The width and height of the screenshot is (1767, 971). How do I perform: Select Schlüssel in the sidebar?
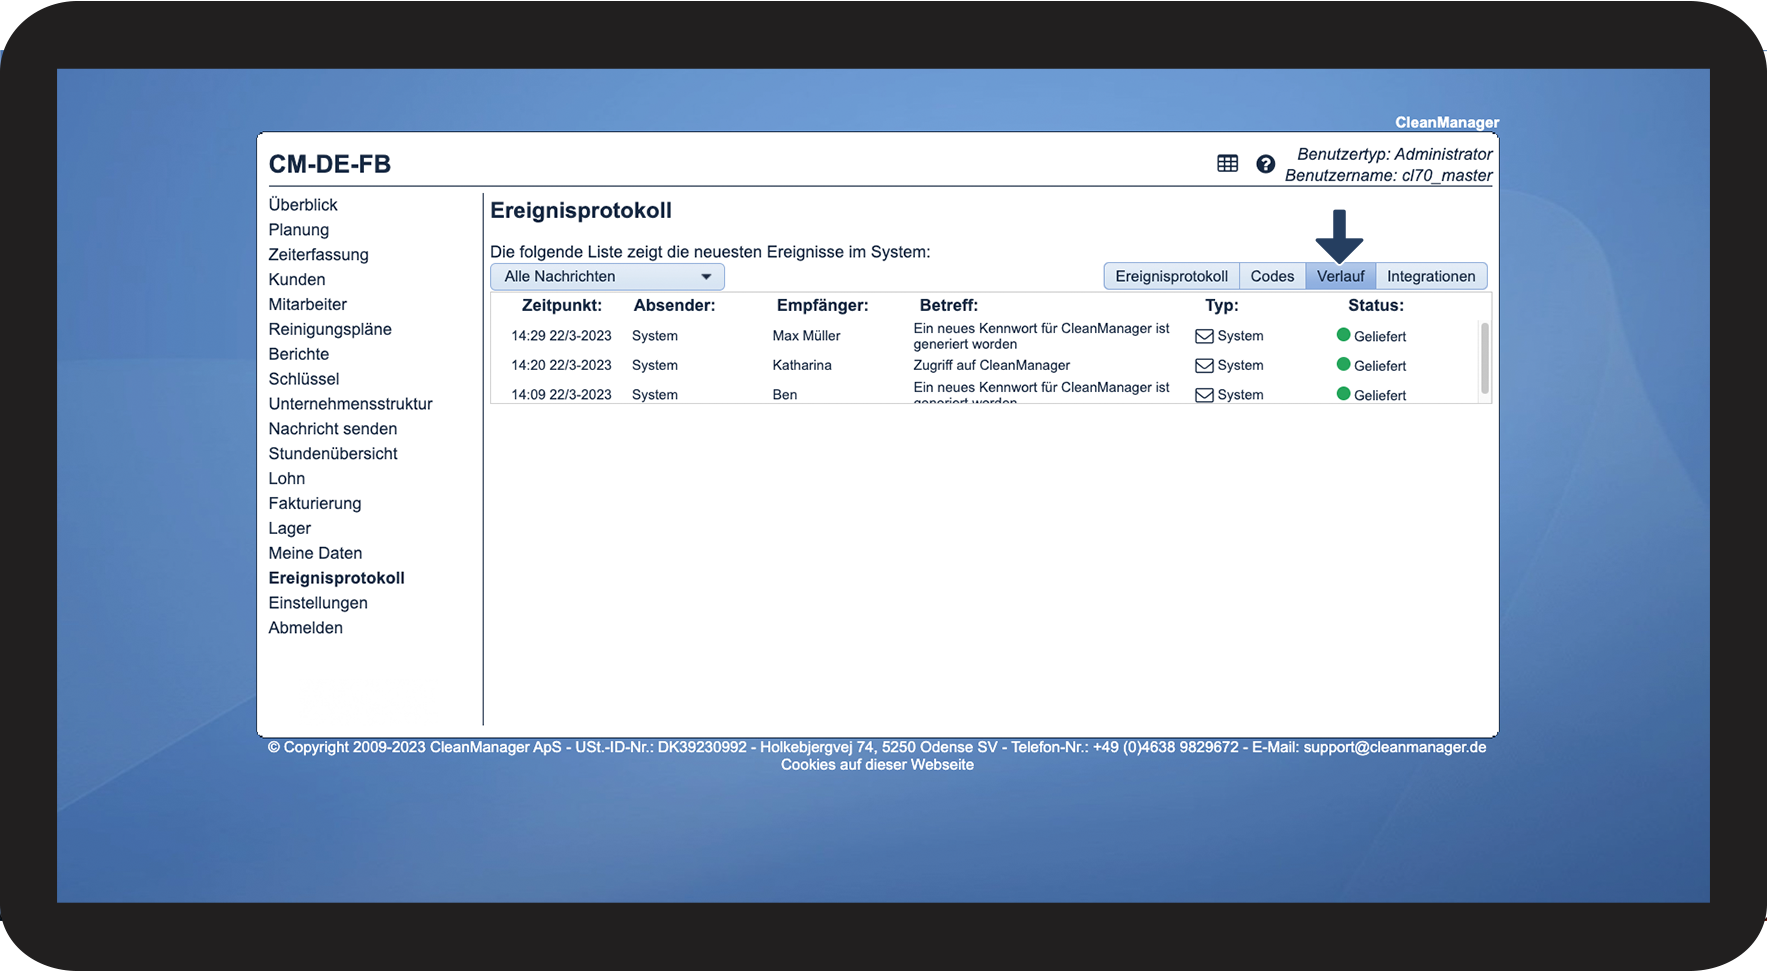point(304,379)
